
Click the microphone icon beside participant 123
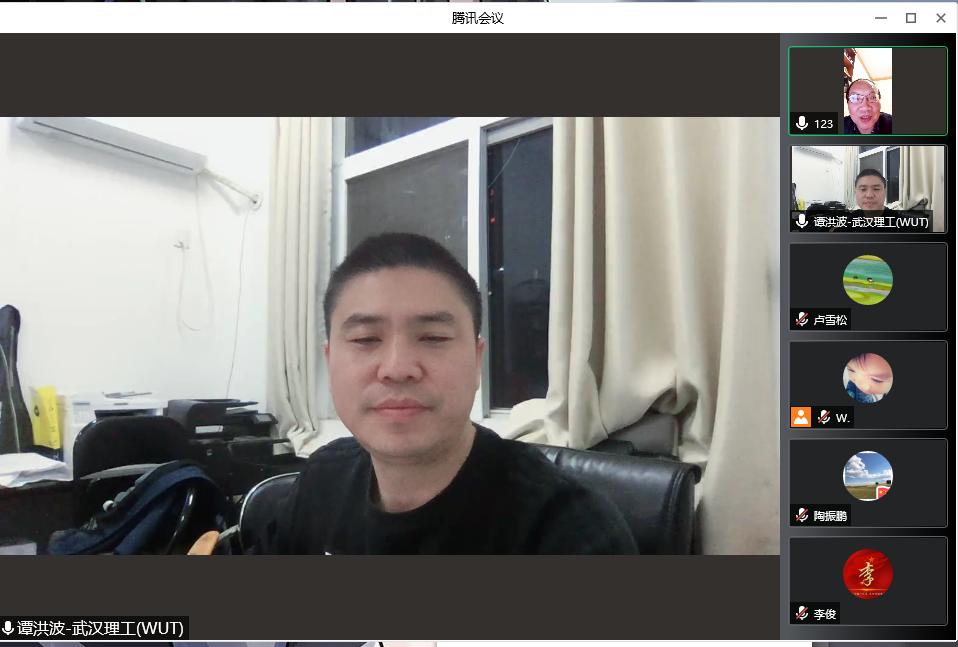point(802,123)
